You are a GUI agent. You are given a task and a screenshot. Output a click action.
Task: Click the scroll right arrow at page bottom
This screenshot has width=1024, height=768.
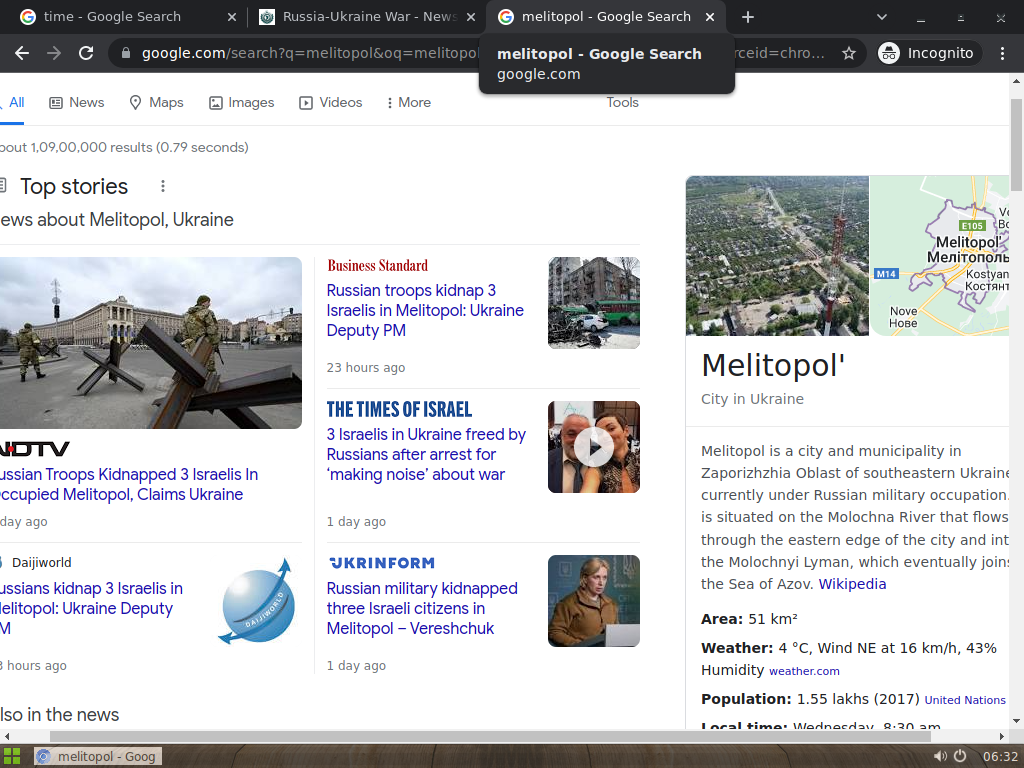pos(1002,737)
